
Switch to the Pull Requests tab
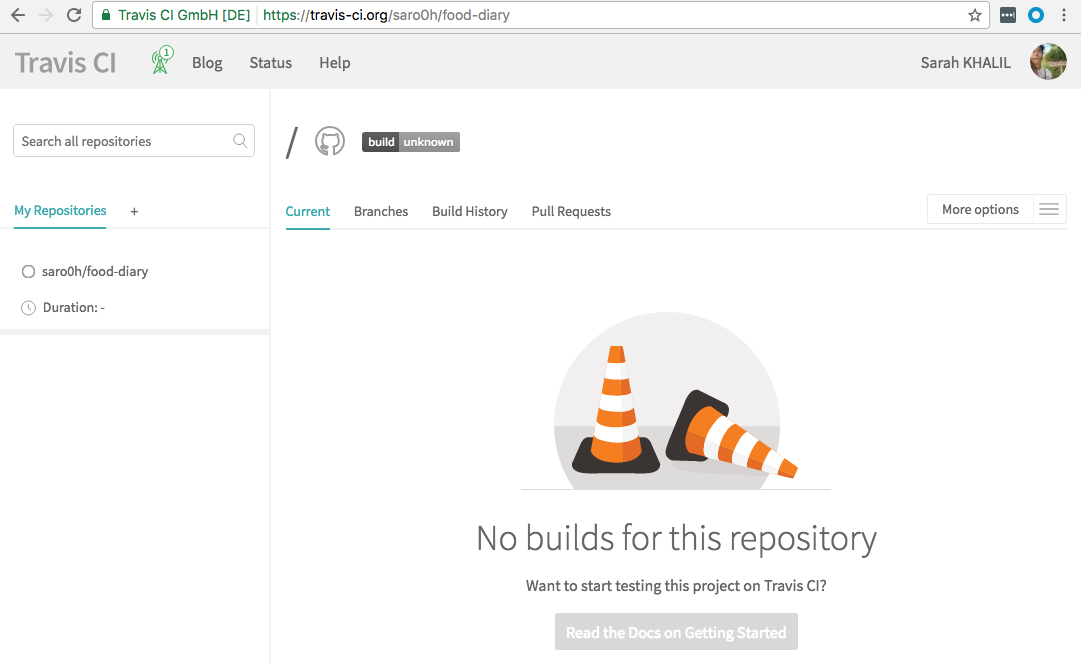(x=571, y=212)
